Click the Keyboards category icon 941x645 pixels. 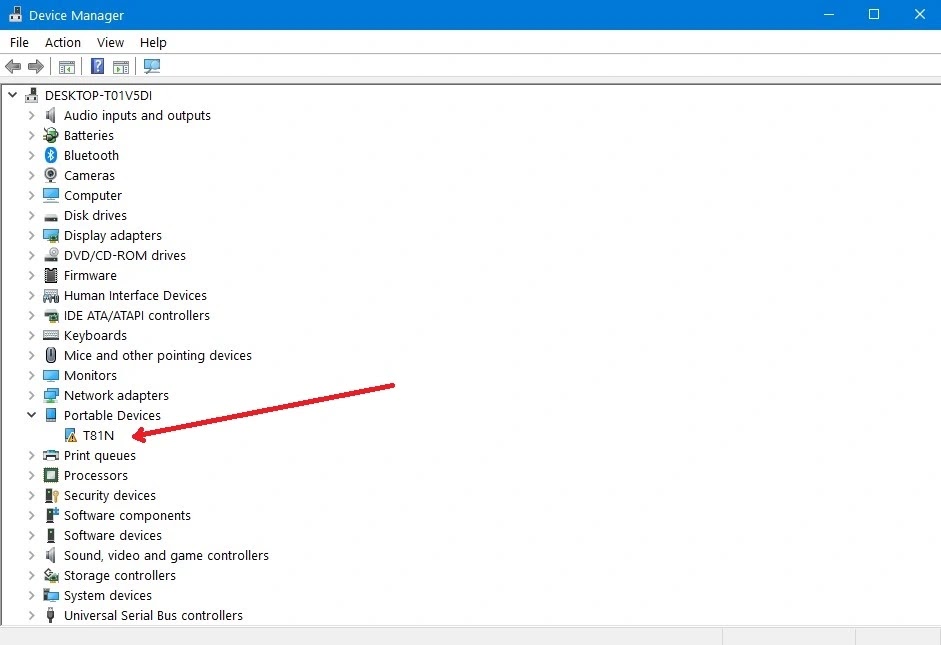pyautogui.click(x=51, y=335)
